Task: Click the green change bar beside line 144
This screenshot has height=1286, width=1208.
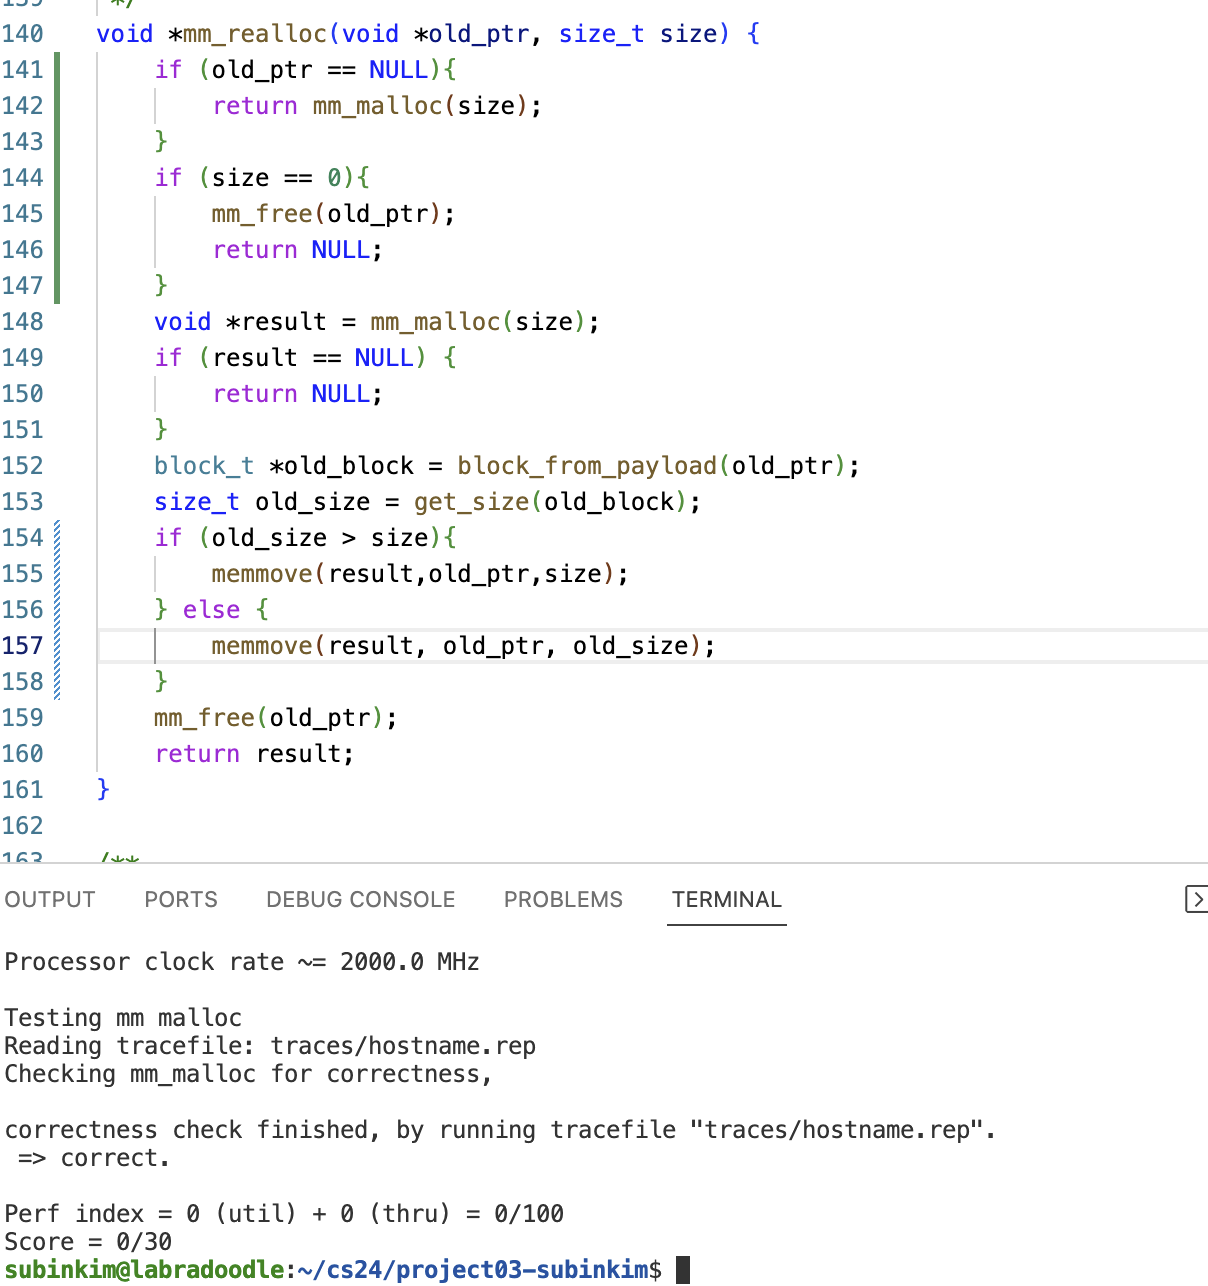Action: [57, 178]
